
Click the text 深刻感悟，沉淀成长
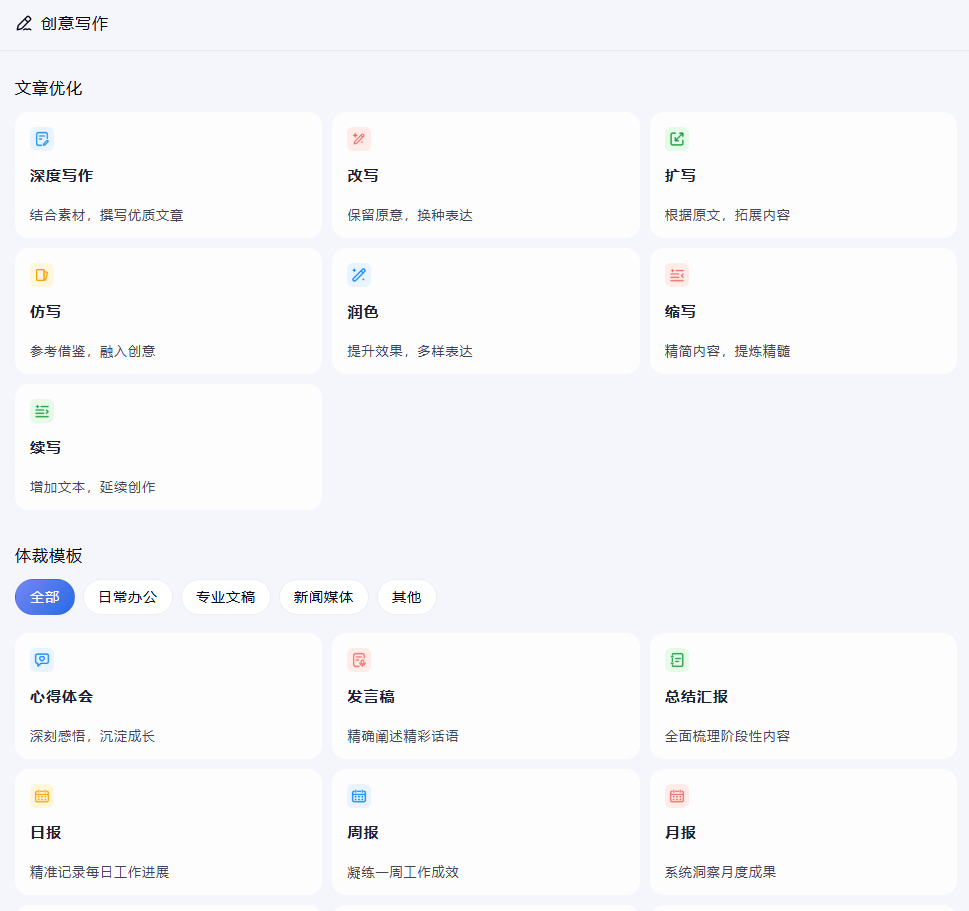pyautogui.click(x=93, y=736)
